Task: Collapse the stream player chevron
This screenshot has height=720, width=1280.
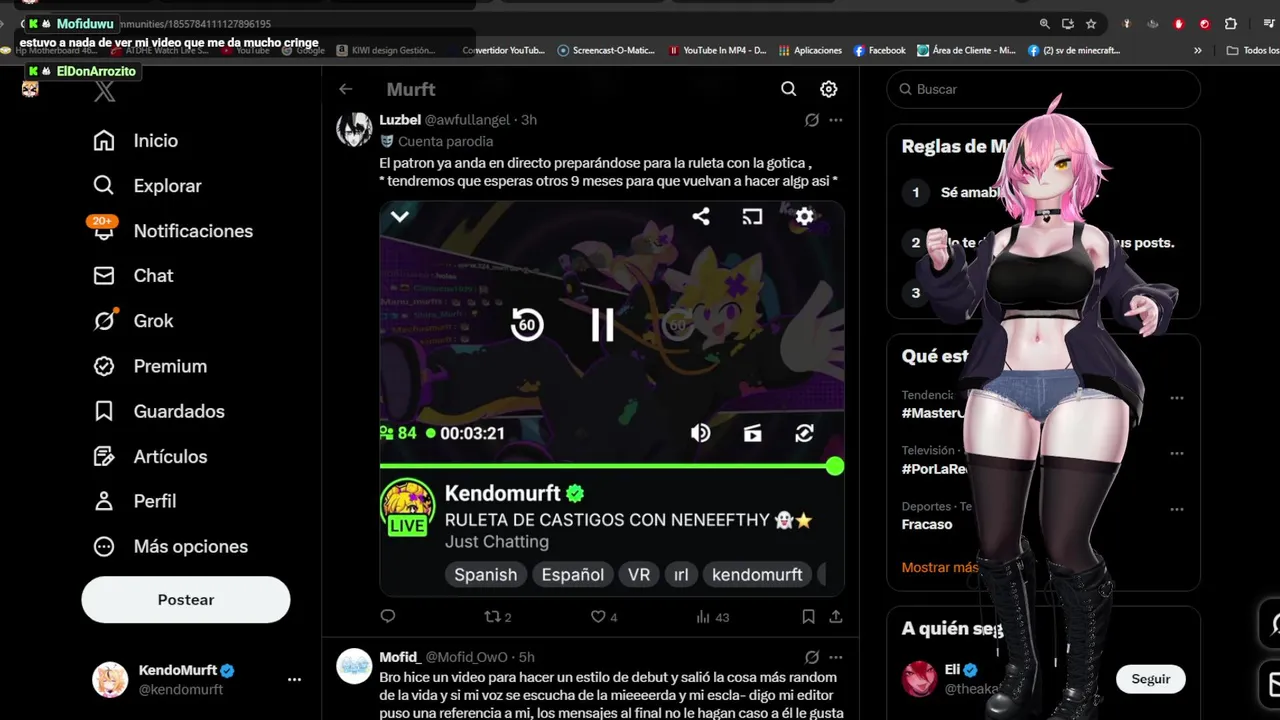Action: pyautogui.click(x=400, y=216)
